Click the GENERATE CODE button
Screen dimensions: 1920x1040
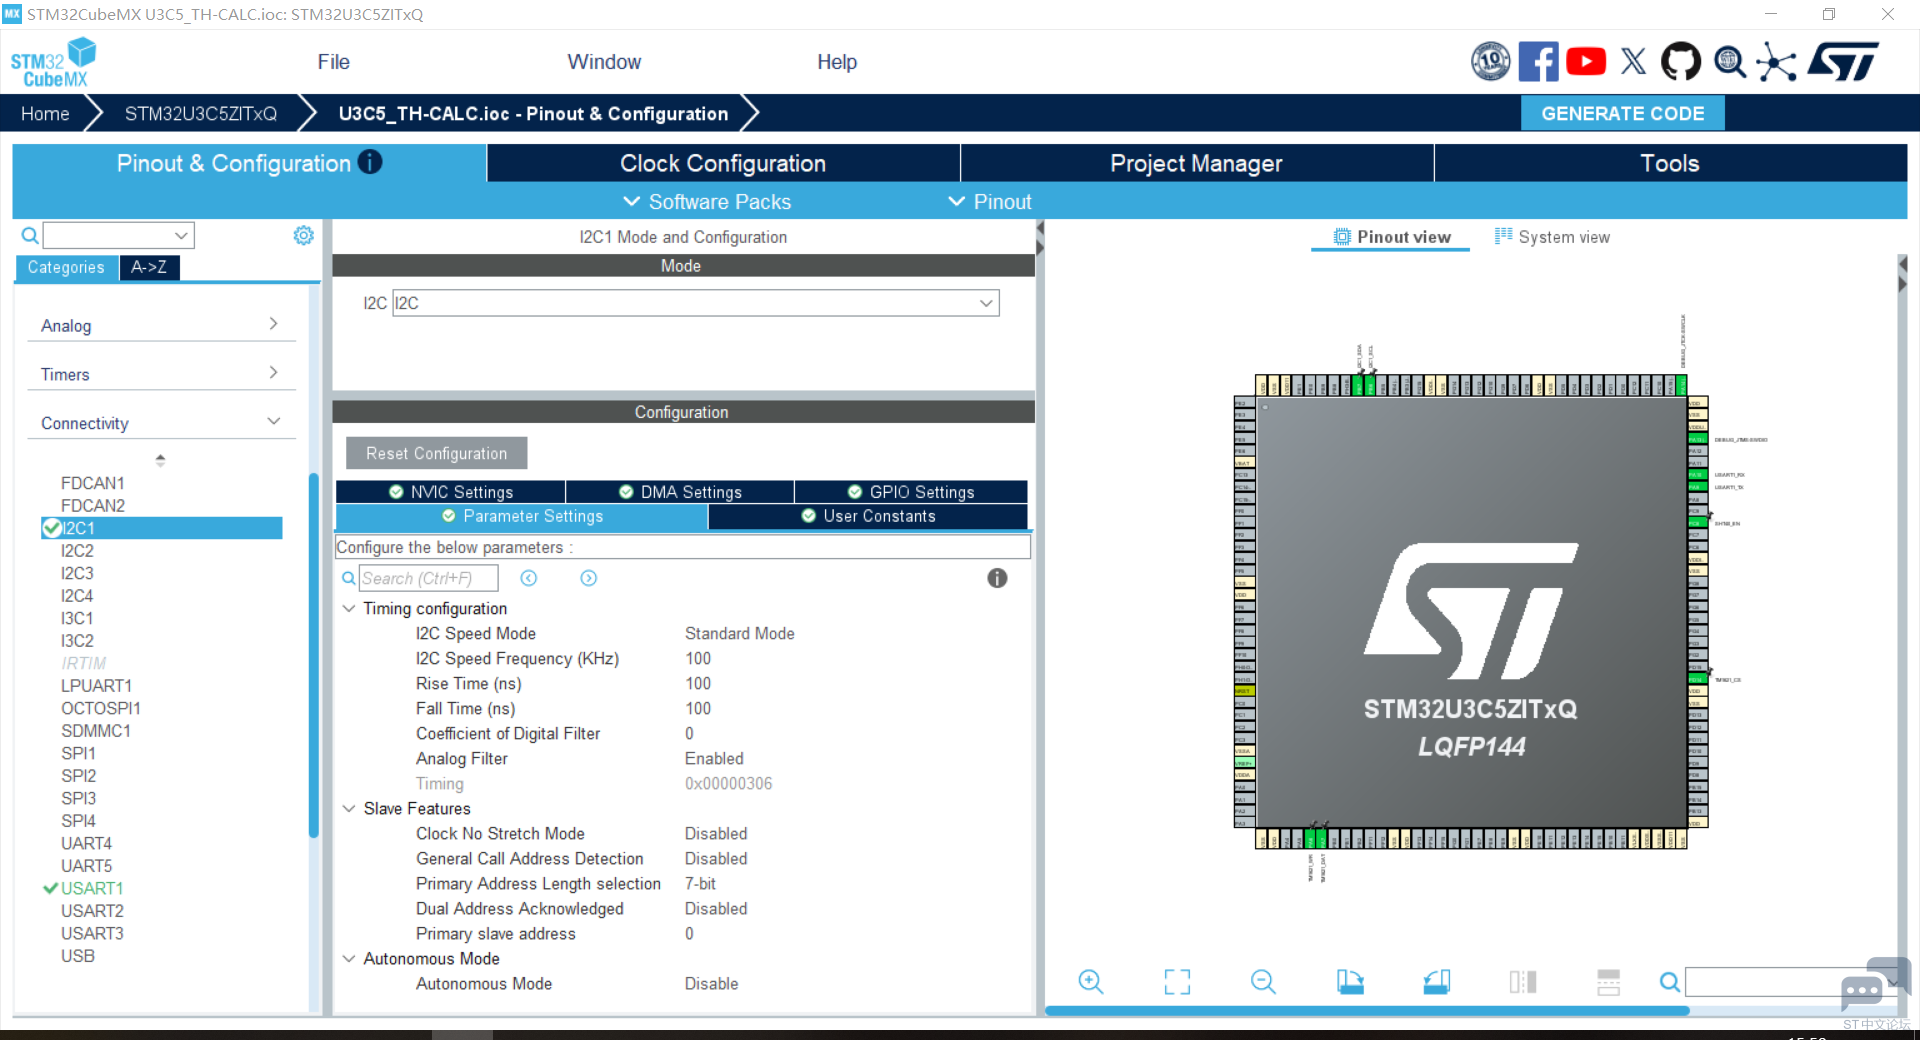[1623, 113]
